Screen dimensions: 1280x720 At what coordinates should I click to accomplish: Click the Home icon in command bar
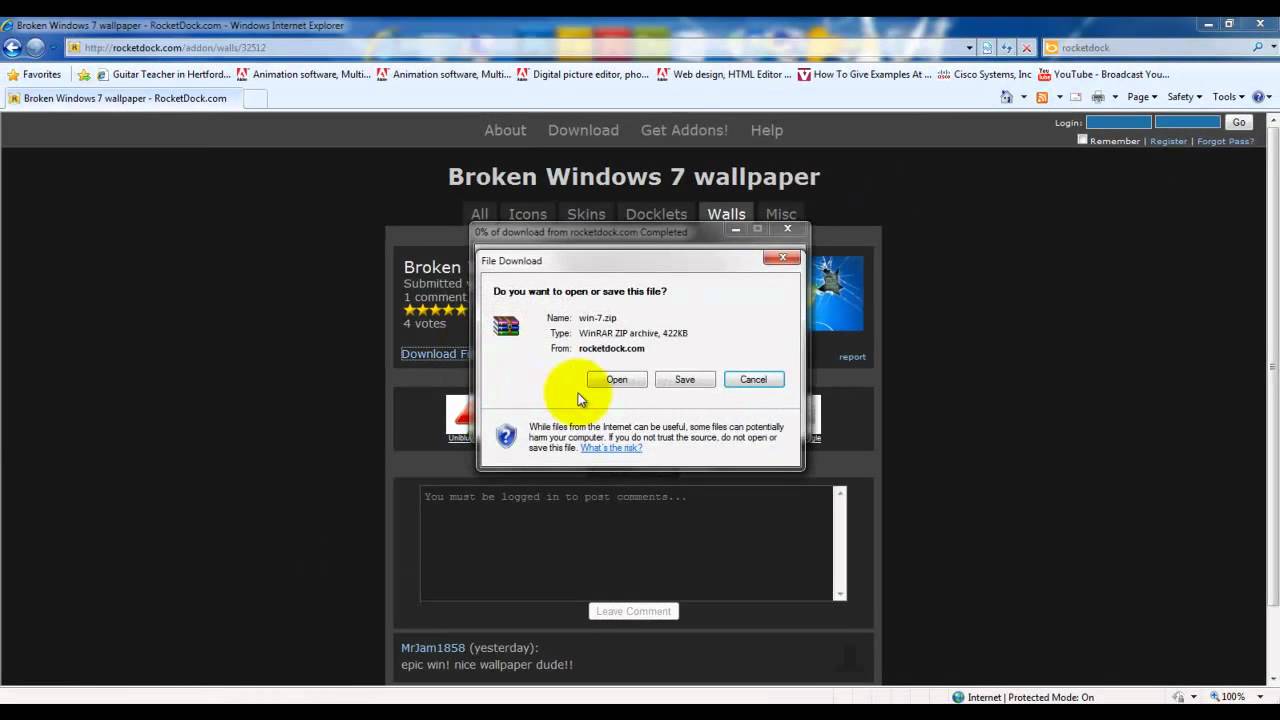[x=1007, y=97]
